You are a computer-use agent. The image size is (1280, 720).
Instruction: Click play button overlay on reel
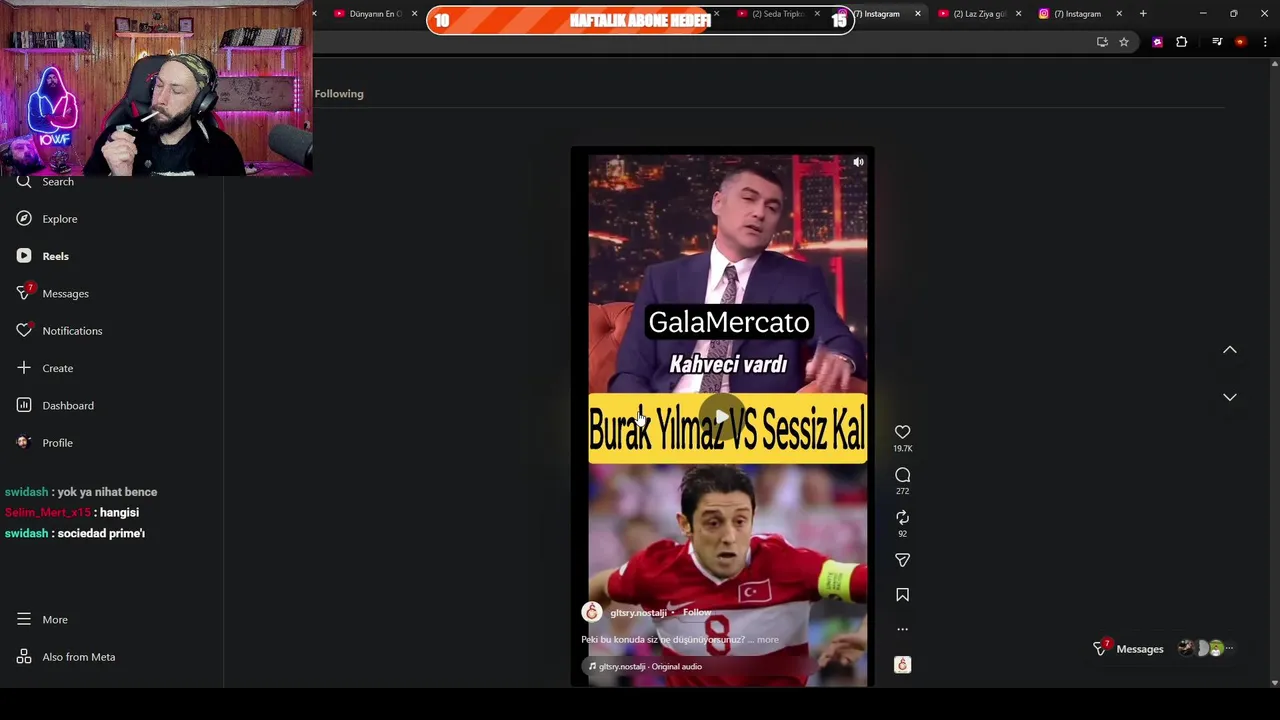pos(722,417)
